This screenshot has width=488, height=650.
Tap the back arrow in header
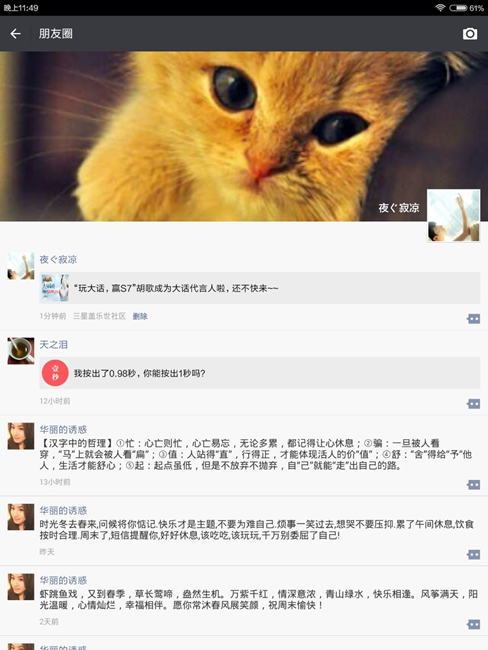(x=15, y=34)
